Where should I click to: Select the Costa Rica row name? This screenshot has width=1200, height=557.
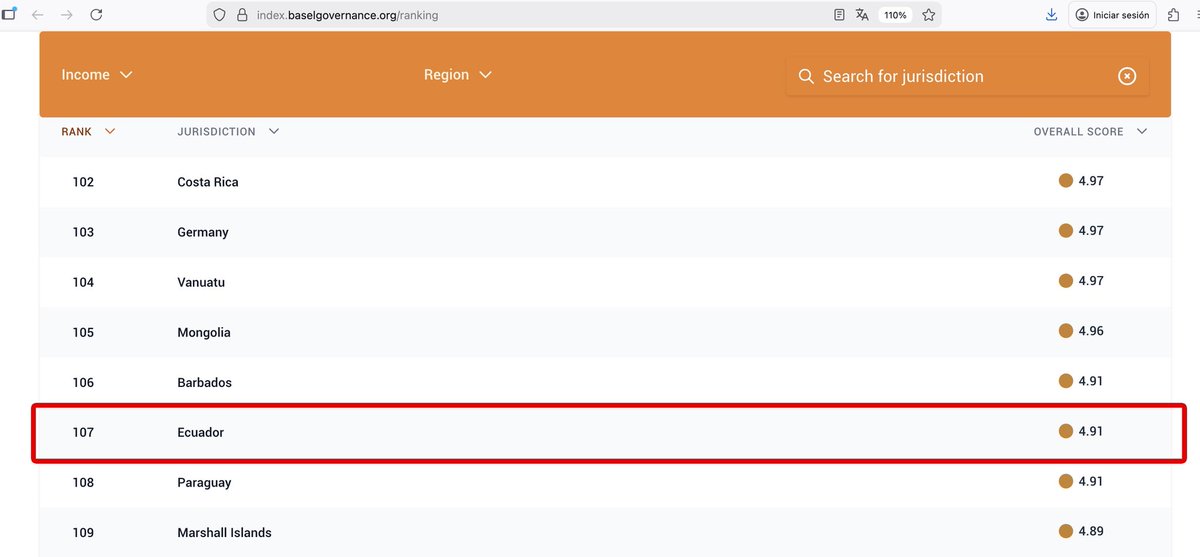[x=208, y=182]
